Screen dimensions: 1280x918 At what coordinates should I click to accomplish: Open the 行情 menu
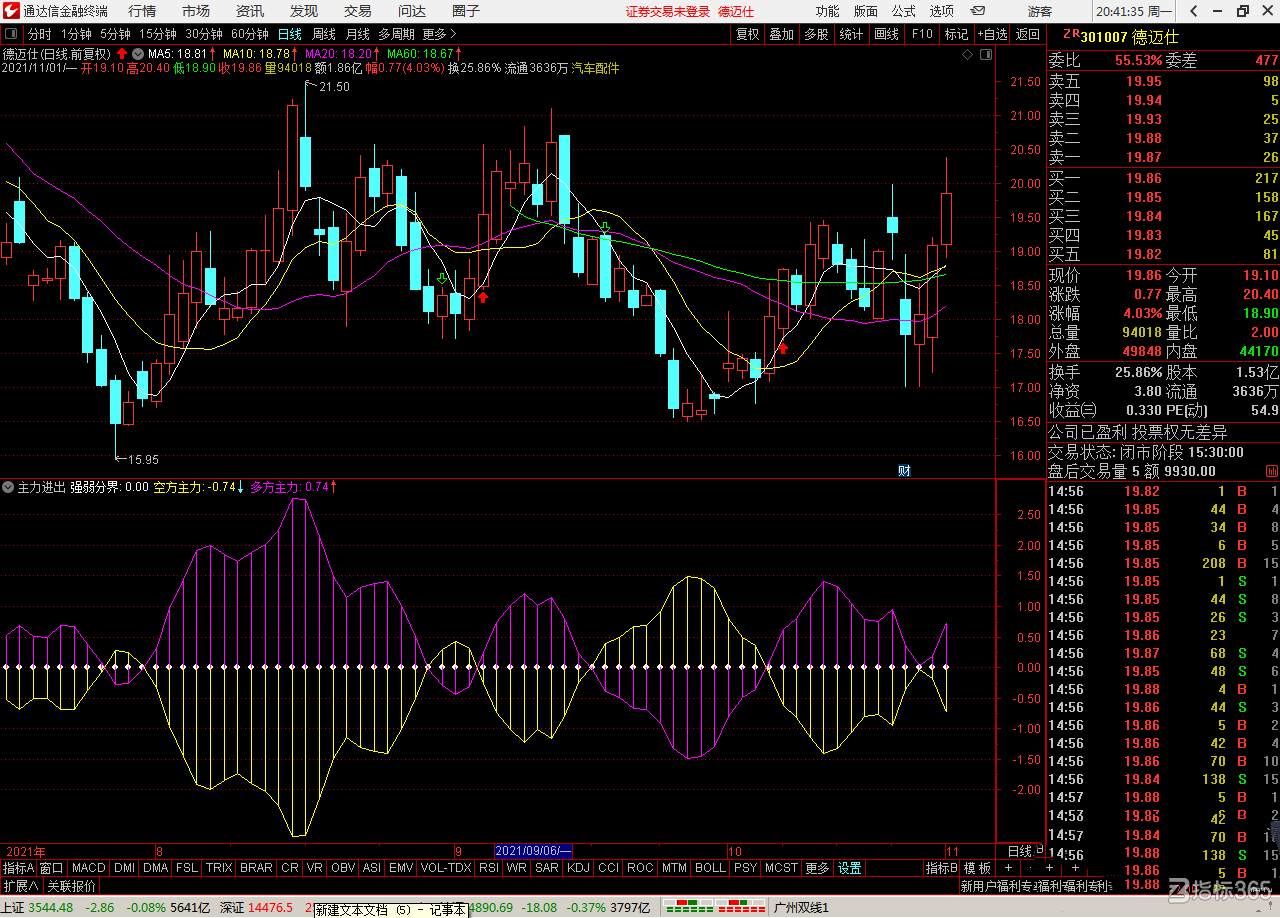coord(142,11)
